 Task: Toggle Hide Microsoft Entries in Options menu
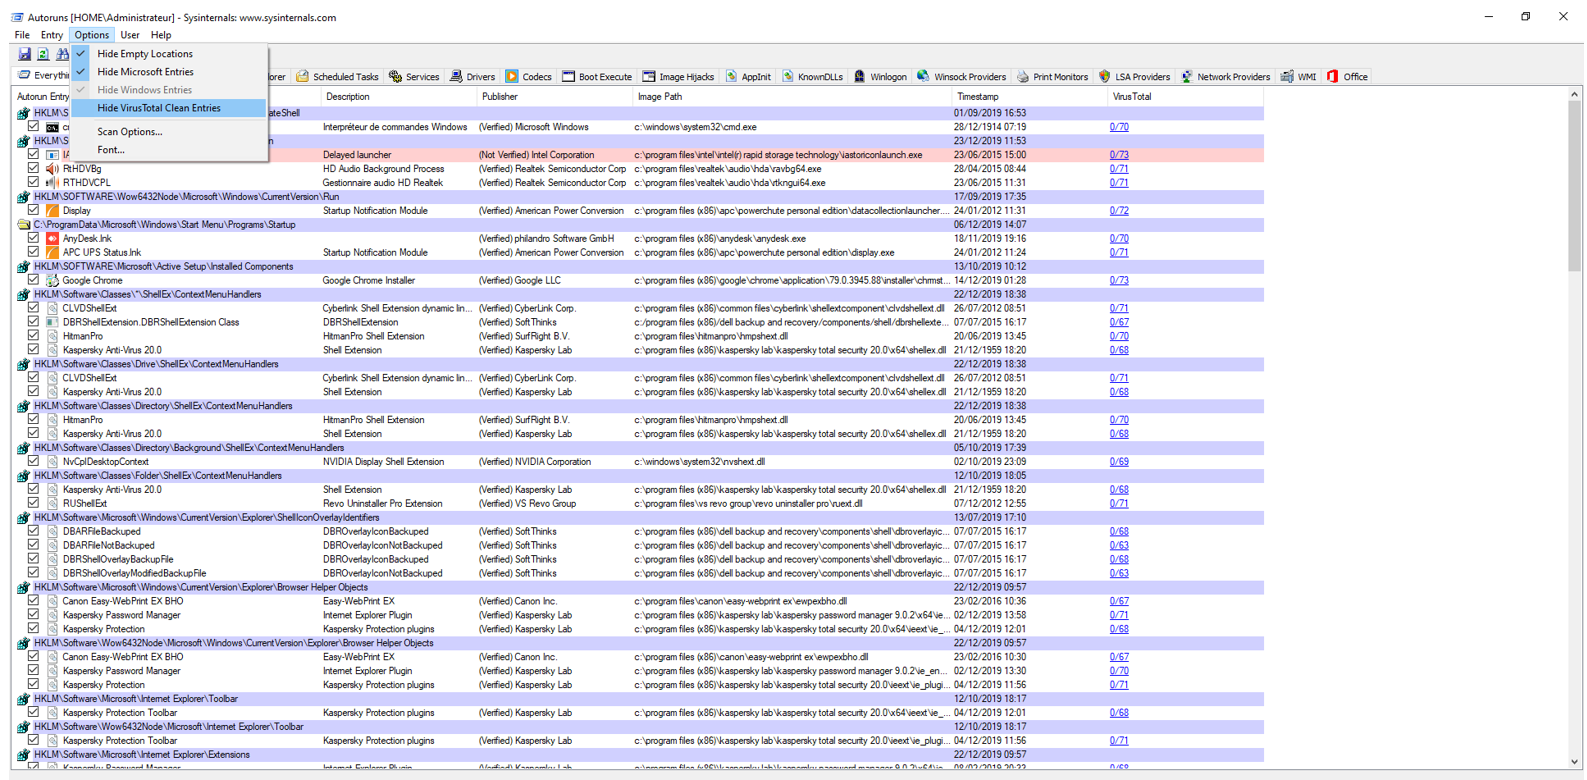(x=145, y=72)
